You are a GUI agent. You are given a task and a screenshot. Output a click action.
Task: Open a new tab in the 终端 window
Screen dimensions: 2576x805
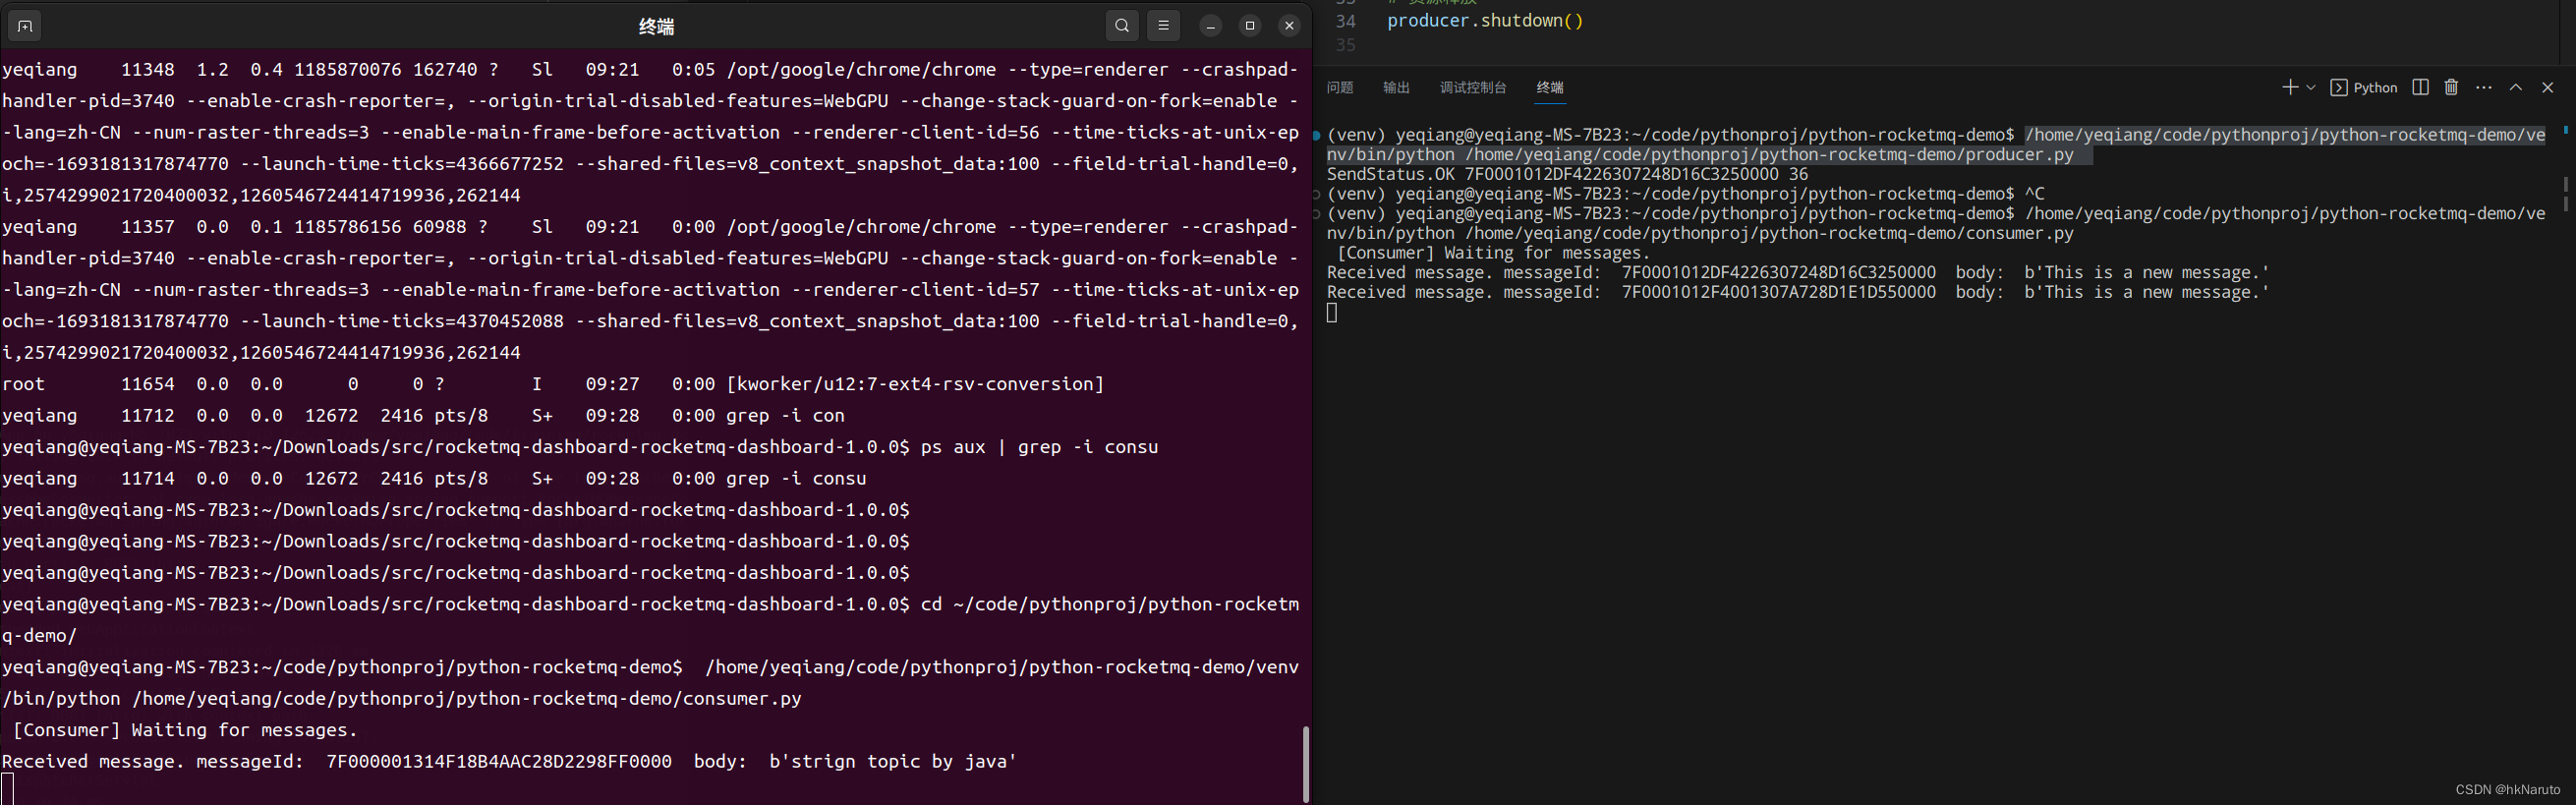pyautogui.click(x=25, y=26)
